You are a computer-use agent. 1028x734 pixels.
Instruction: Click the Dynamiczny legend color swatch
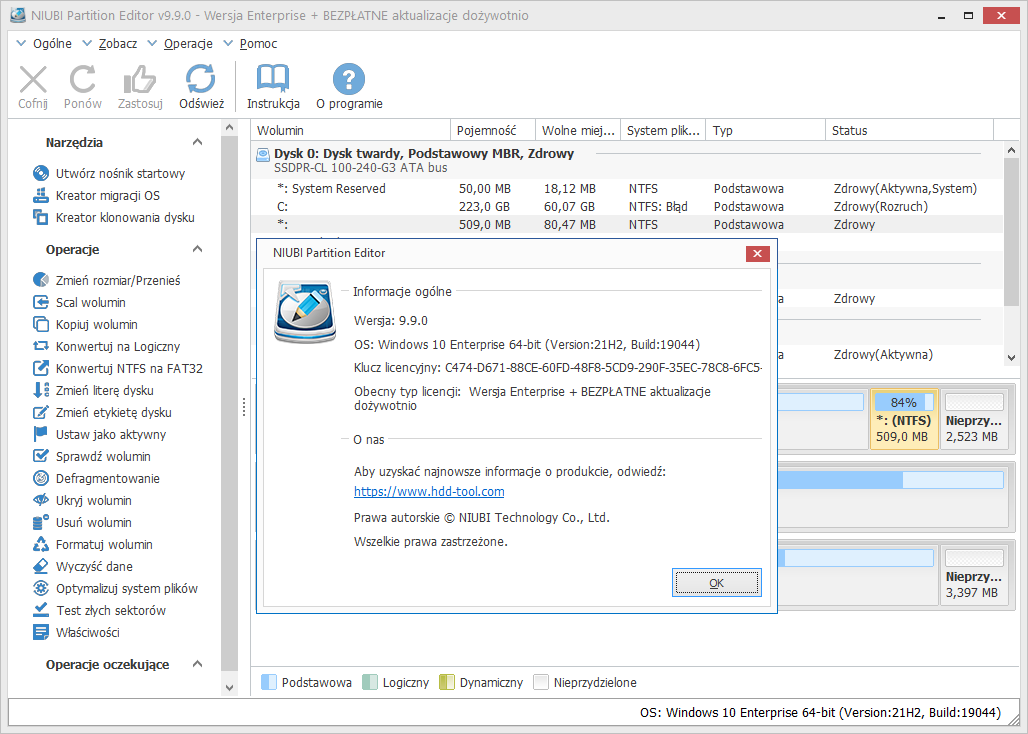[x=446, y=682]
